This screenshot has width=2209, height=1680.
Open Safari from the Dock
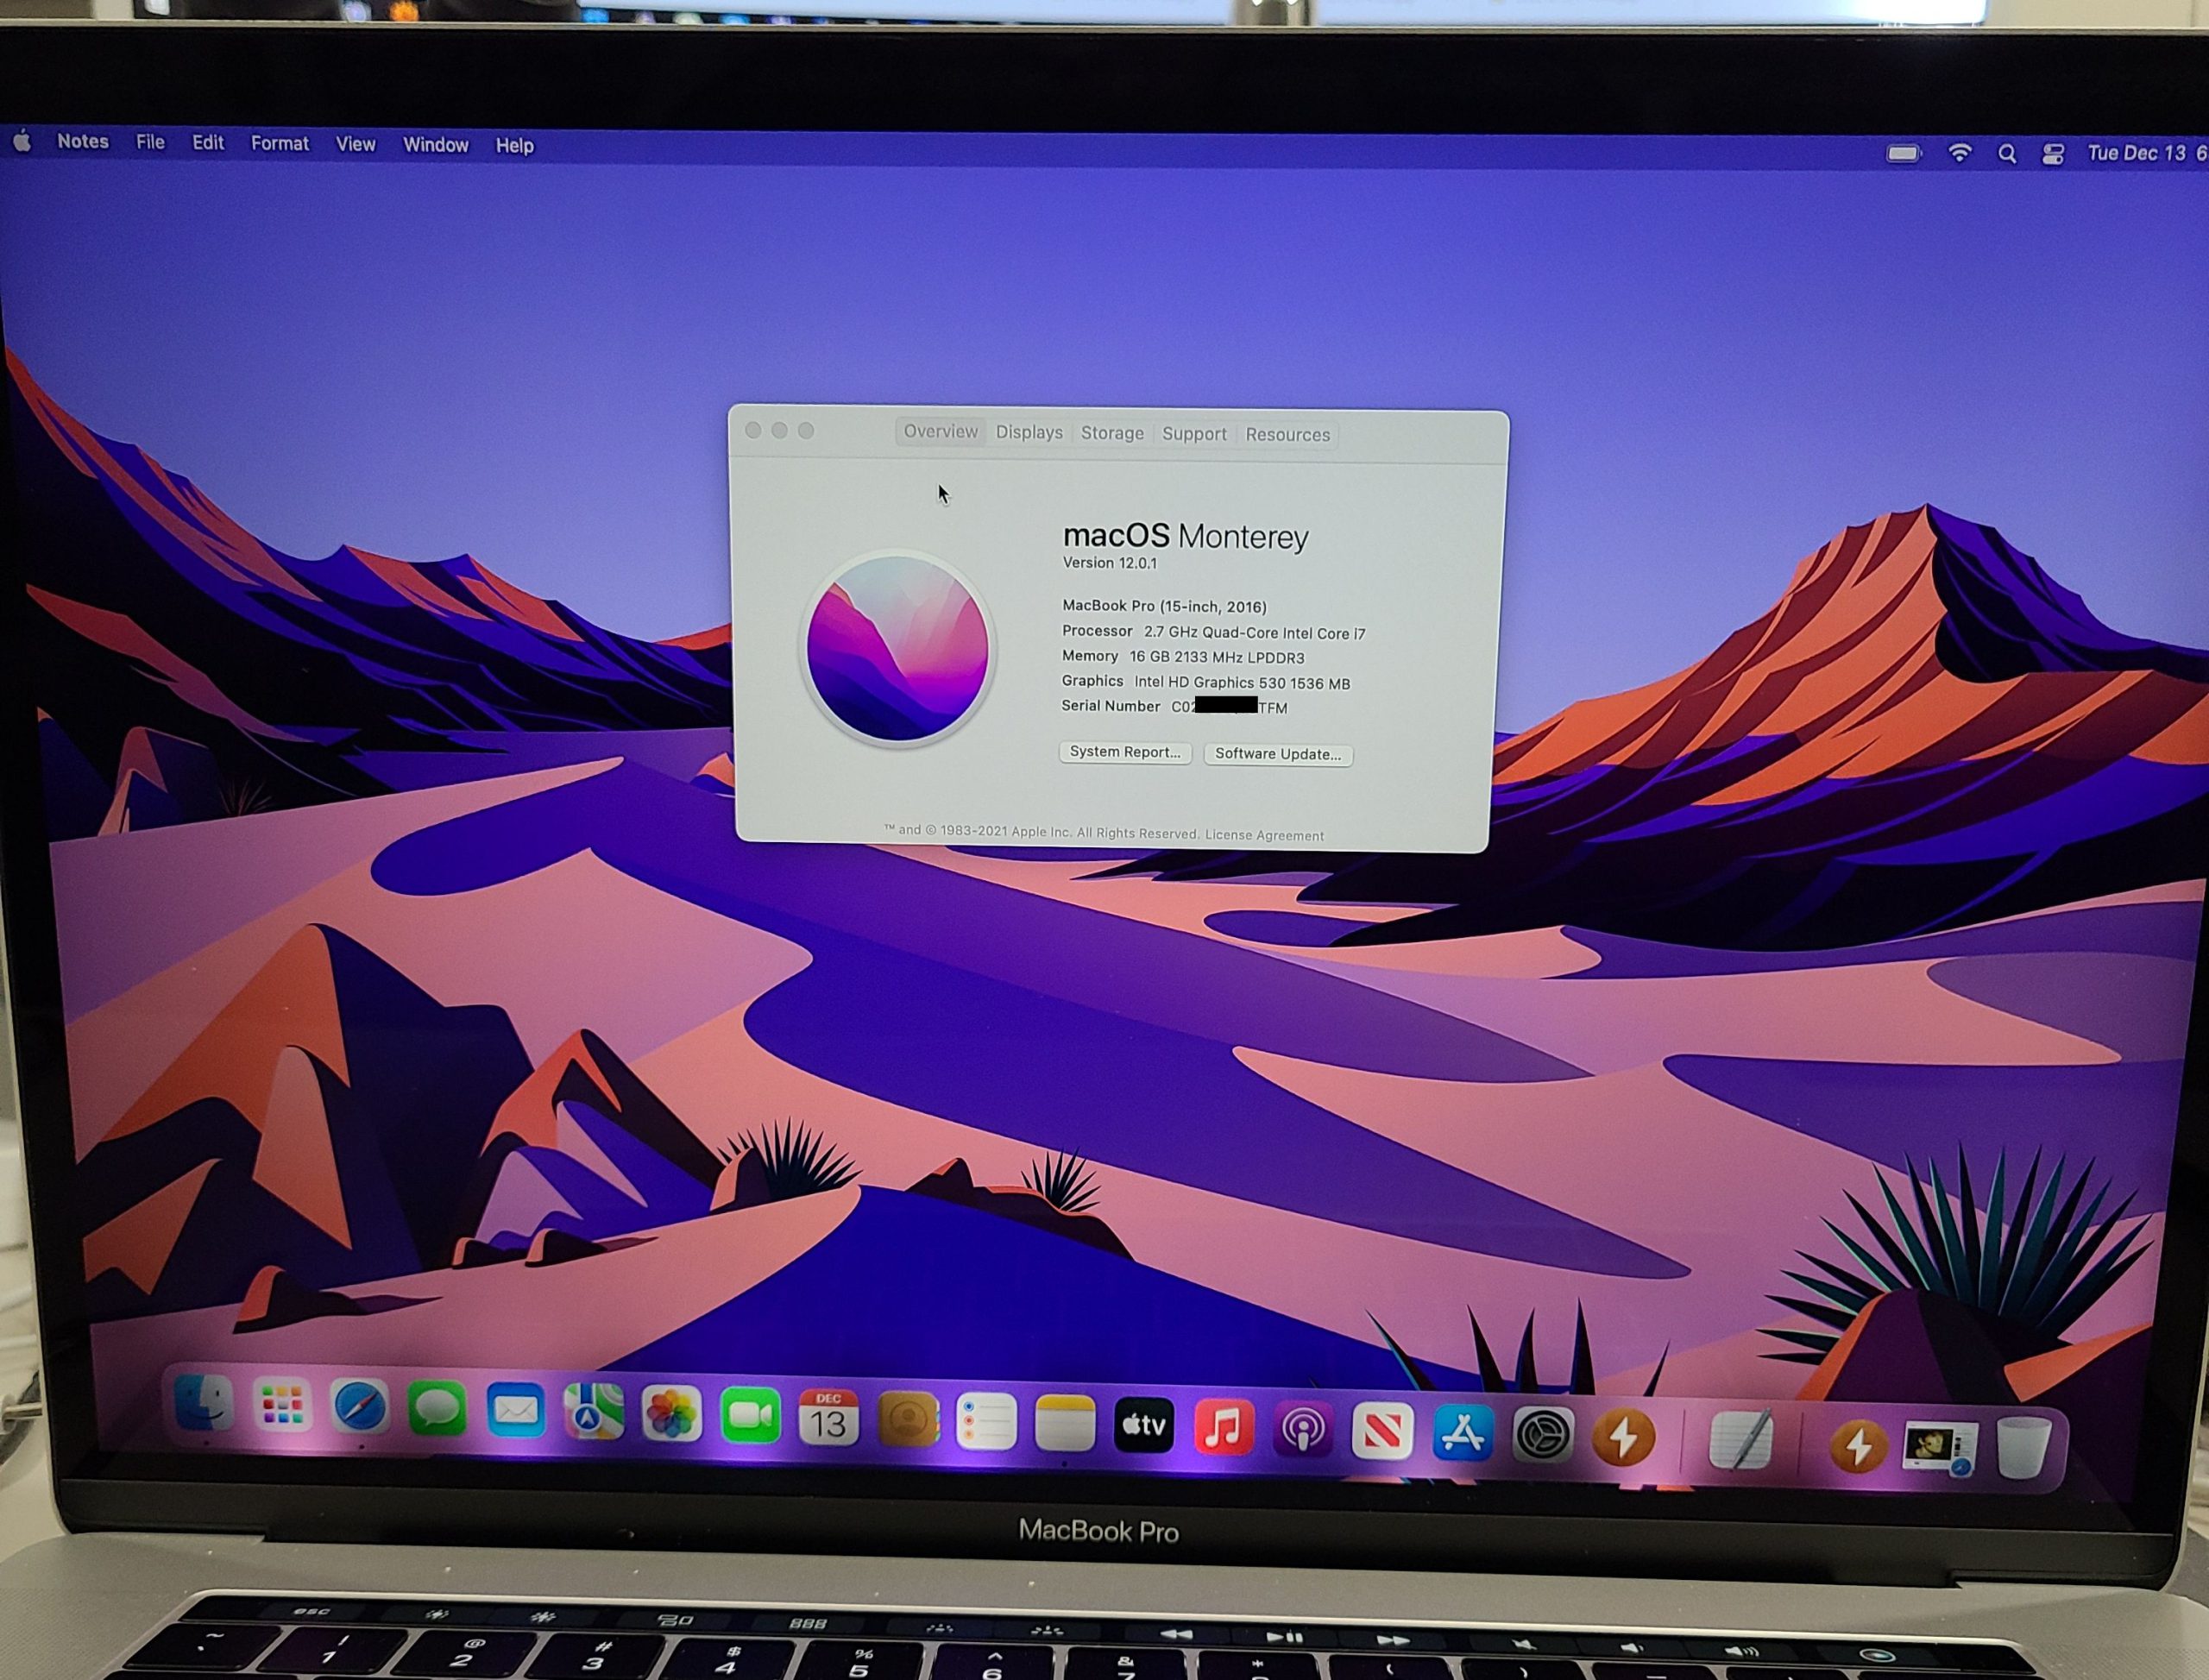[x=360, y=1407]
